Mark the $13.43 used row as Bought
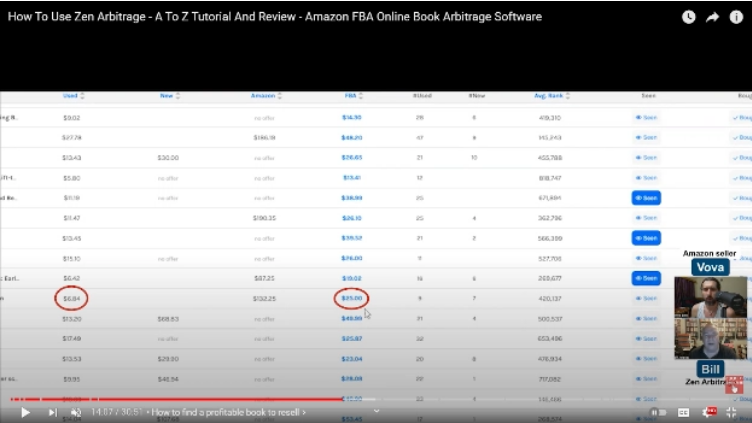This screenshot has width=752, height=423. (741, 158)
